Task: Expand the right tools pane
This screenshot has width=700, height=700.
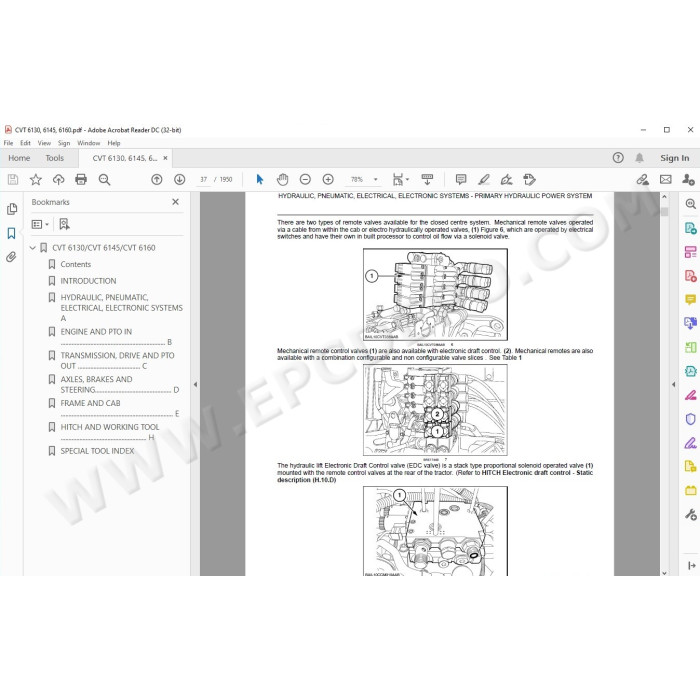Action: click(692, 566)
